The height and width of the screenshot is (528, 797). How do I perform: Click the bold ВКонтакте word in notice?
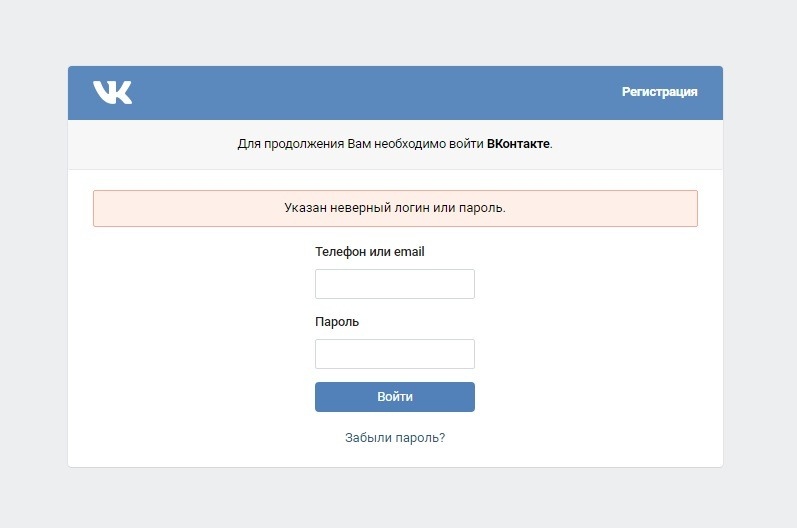point(518,144)
